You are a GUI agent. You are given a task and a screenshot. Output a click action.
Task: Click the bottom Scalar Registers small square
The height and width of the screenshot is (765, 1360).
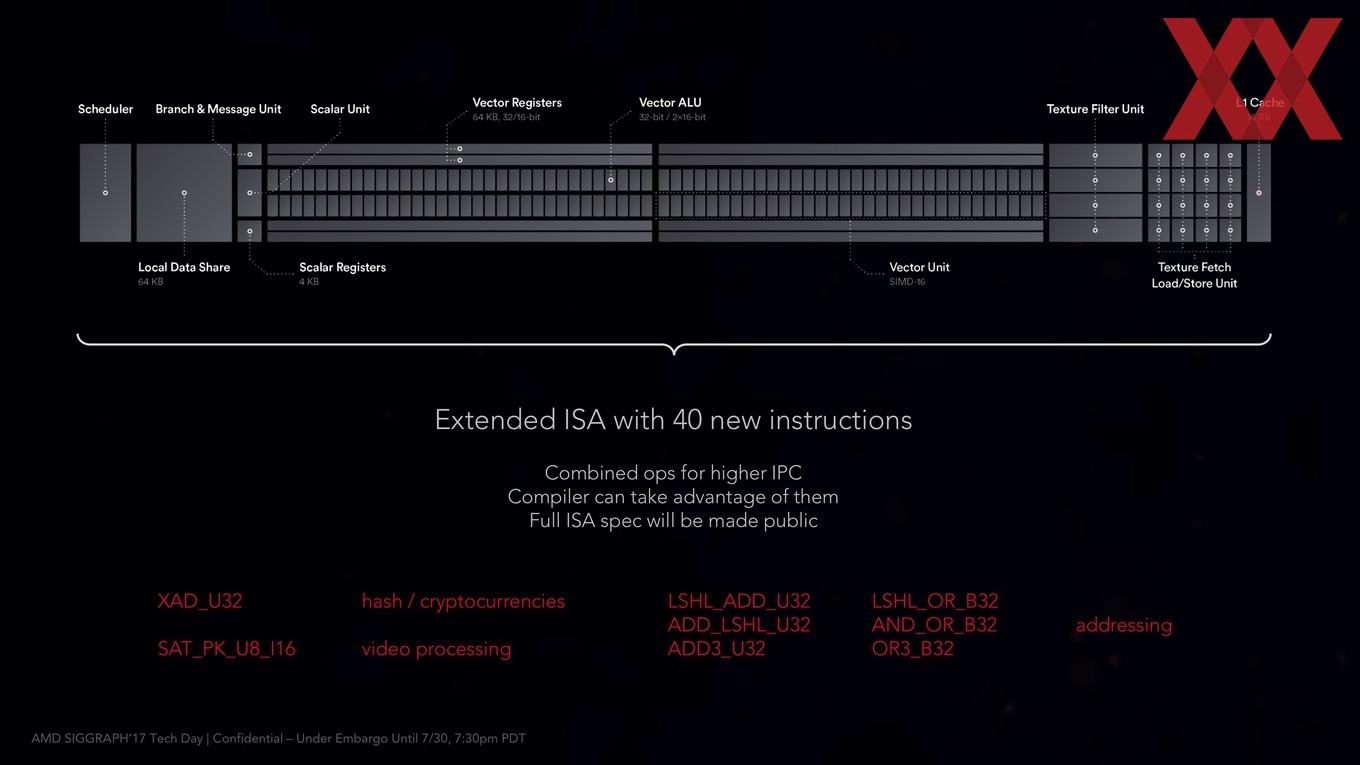coord(250,231)
